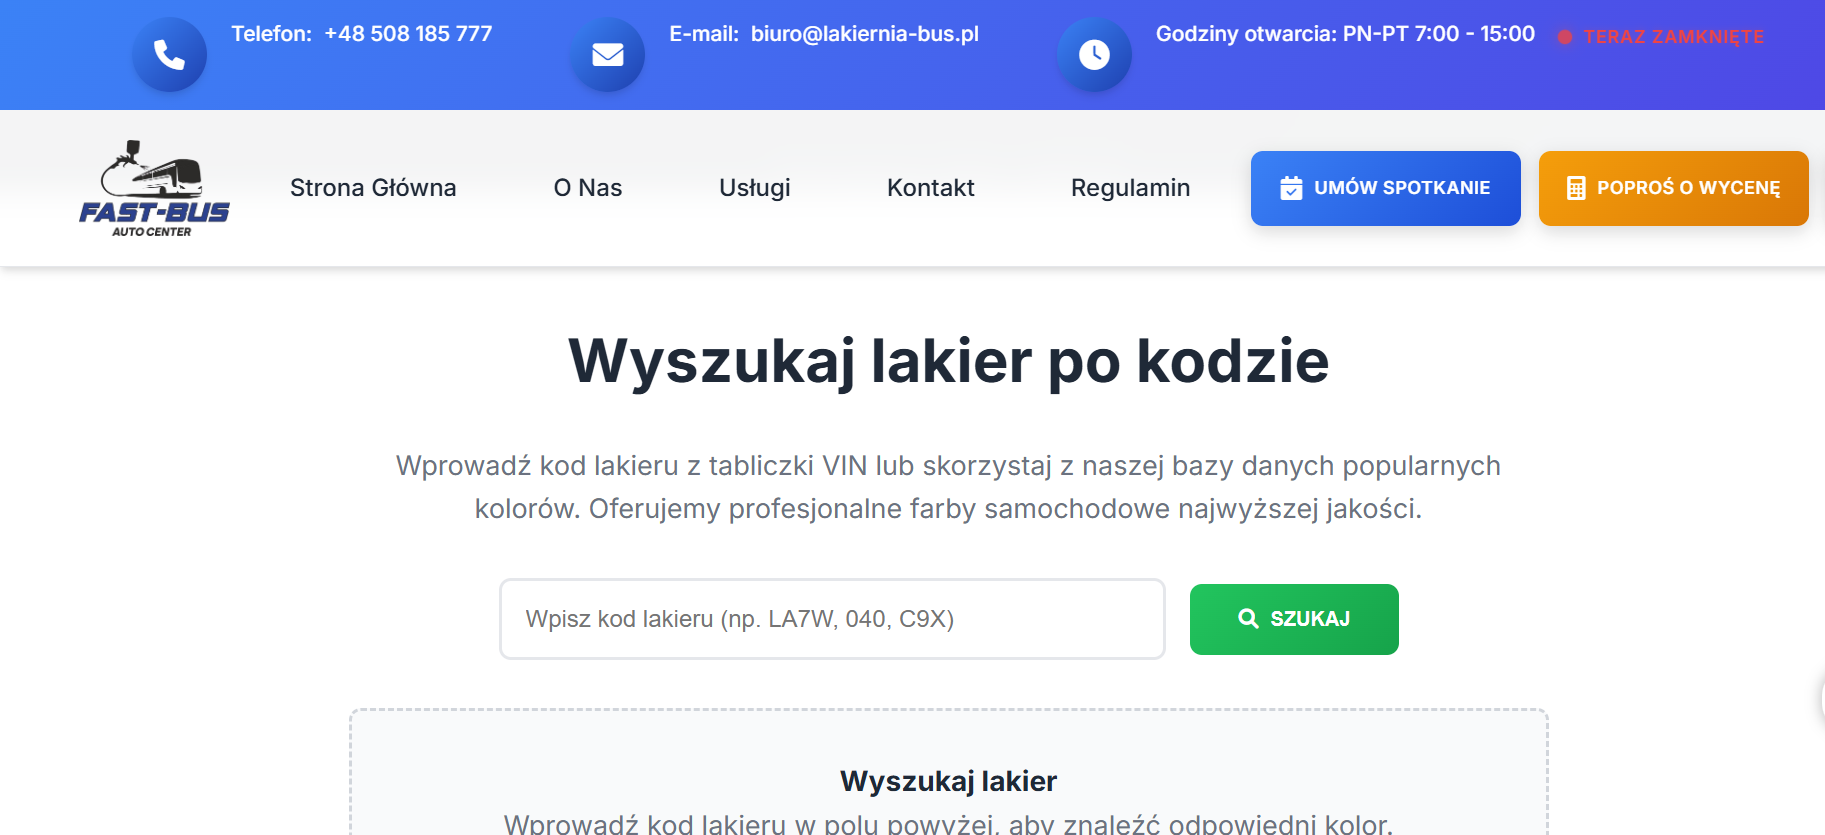Click the calculator icon on Poproś o wycenę
Screen dimensions: 1825x835
(1576, 188)
